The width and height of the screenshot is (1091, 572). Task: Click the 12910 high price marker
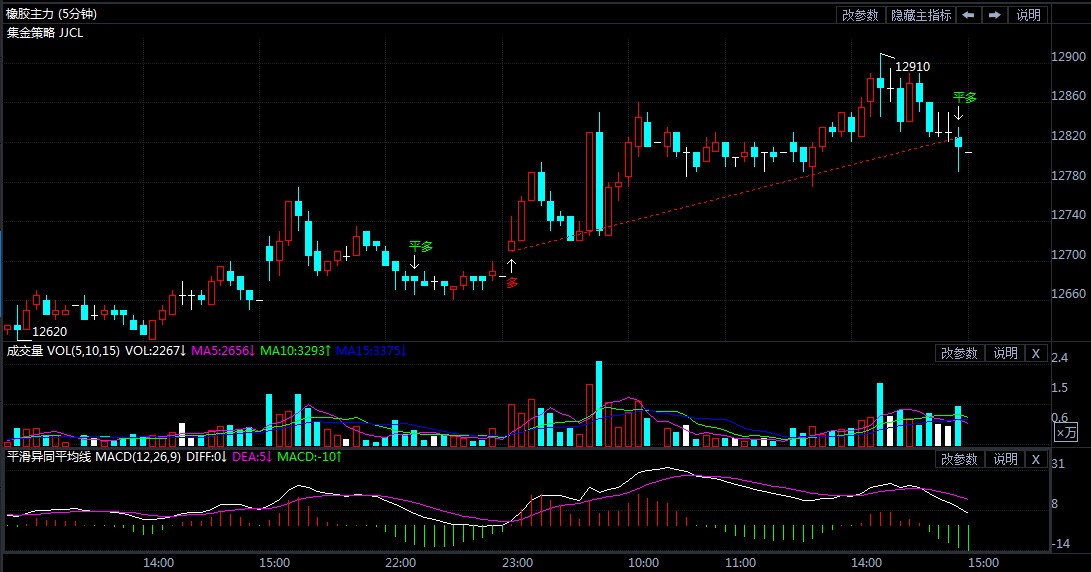(x=912, y=67)
